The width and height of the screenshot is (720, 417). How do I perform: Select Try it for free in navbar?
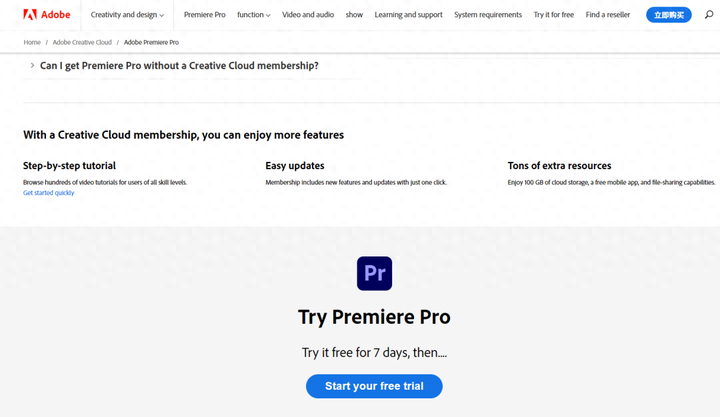pos(553,15)
